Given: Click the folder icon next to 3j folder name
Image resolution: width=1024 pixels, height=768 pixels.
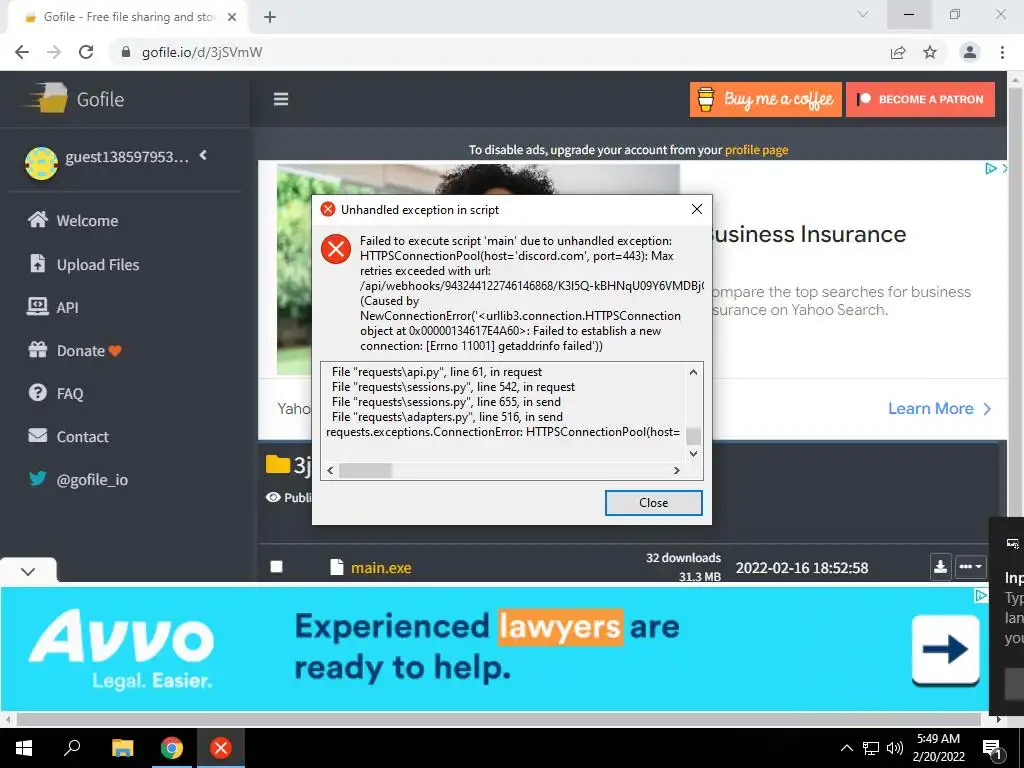Looking at the screenshot, I should [x=278, y=464].
